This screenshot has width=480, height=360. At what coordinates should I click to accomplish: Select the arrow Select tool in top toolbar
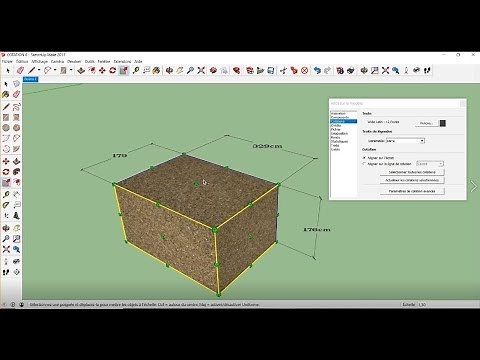8,70
